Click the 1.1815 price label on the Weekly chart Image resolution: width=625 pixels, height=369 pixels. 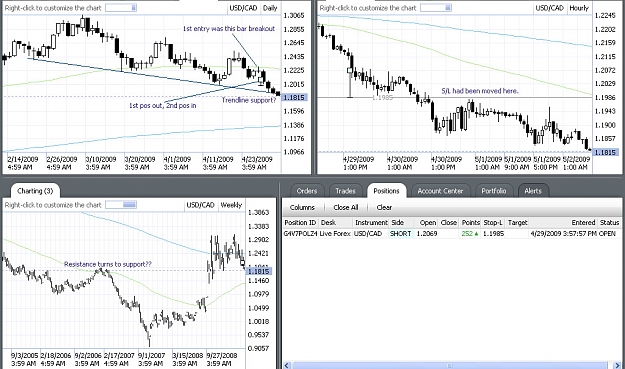(259, 271)
